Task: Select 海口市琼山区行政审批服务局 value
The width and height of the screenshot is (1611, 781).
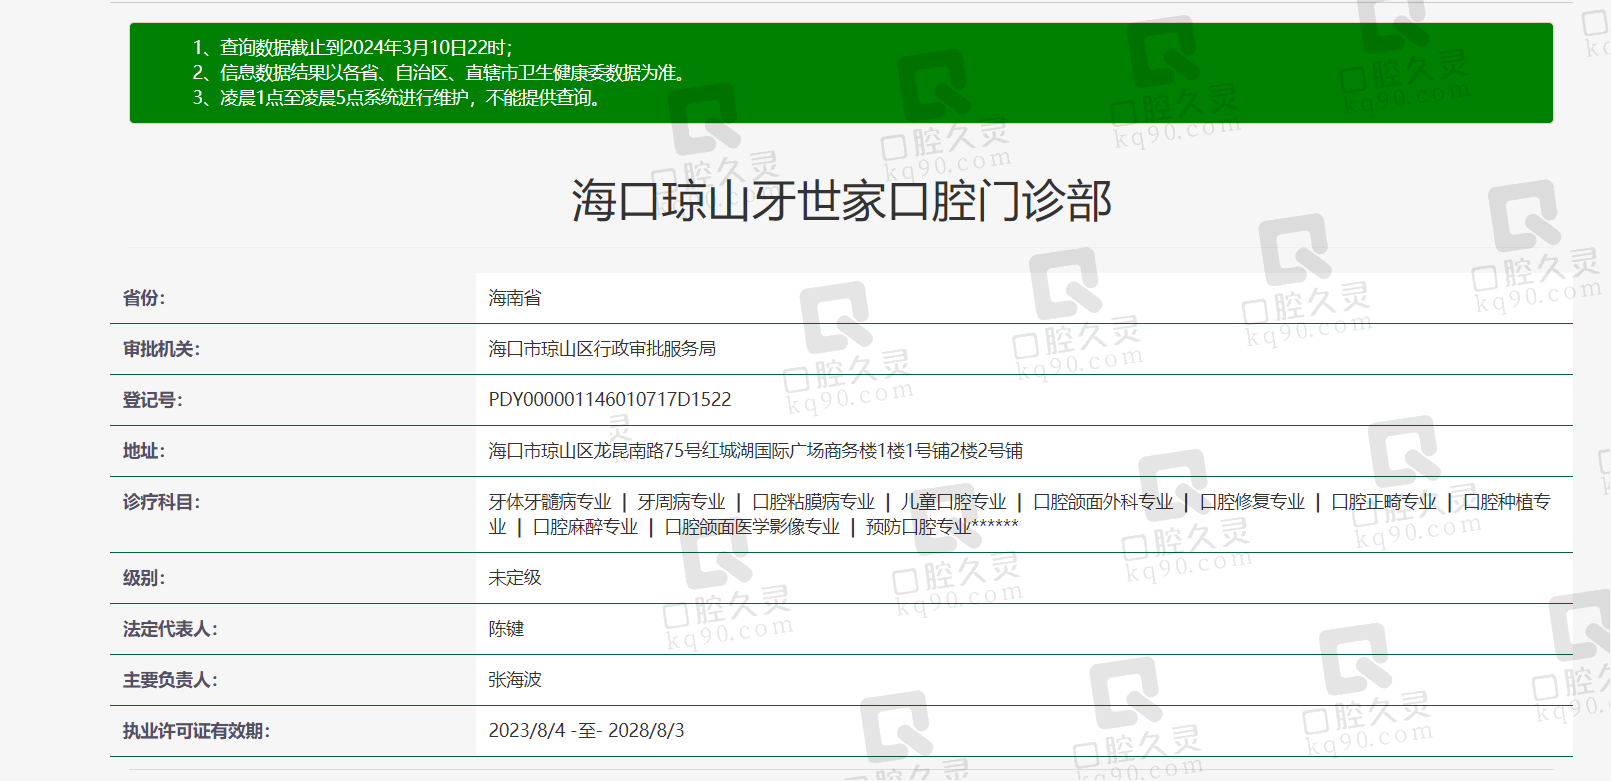Action: click(x=602, y=349)
